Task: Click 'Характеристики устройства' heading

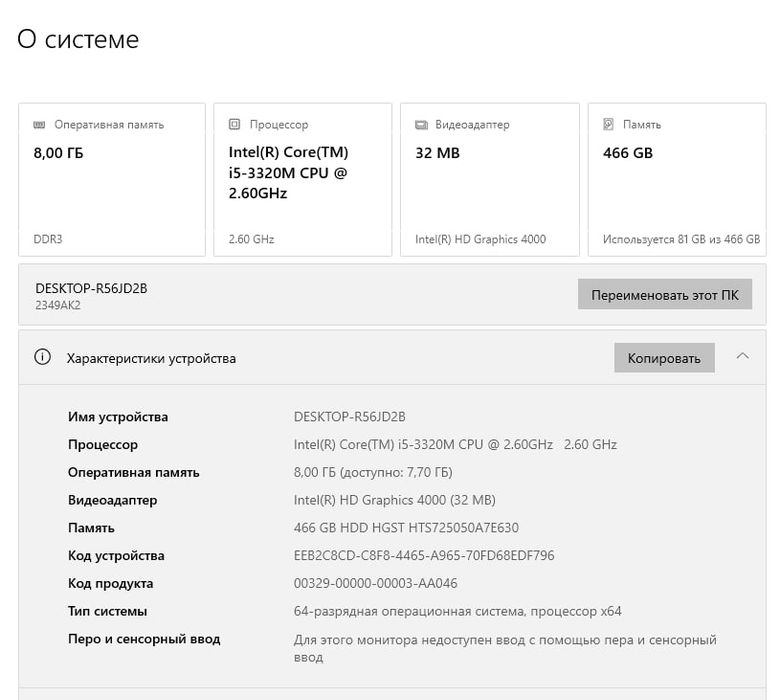Action: [x=151, y=358]
